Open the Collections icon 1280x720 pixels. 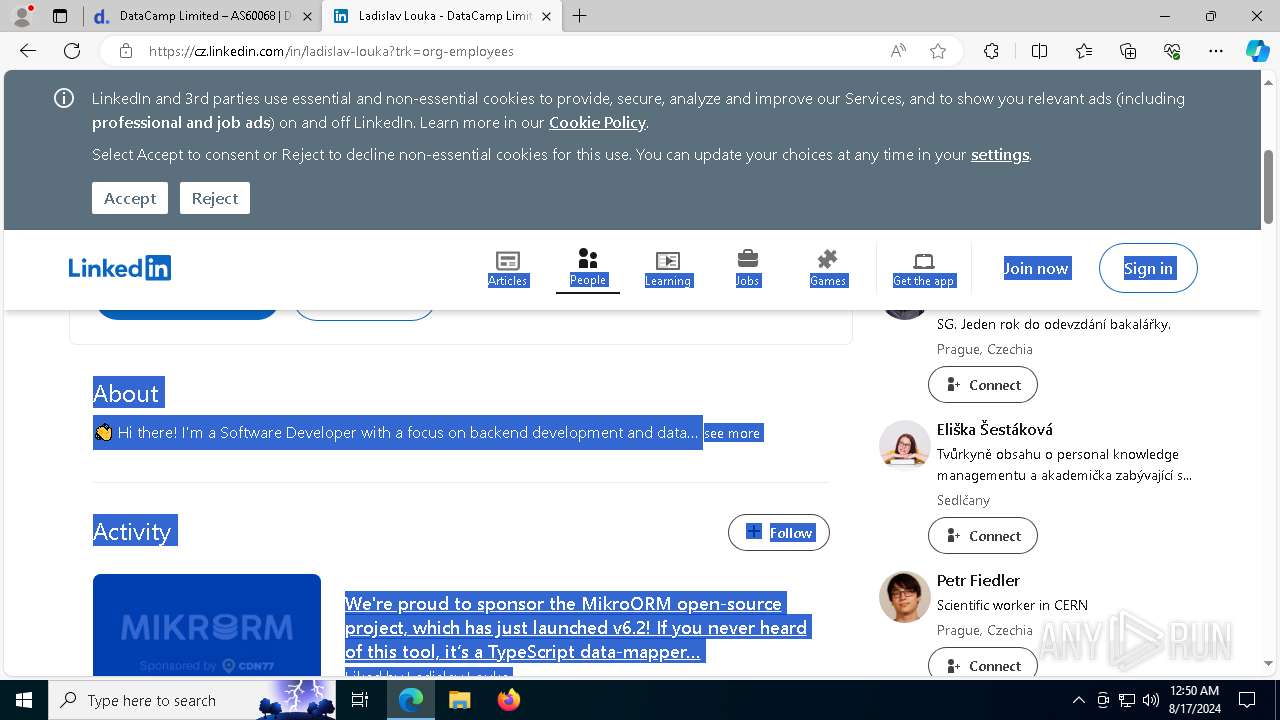click(x=1128, y=51)
